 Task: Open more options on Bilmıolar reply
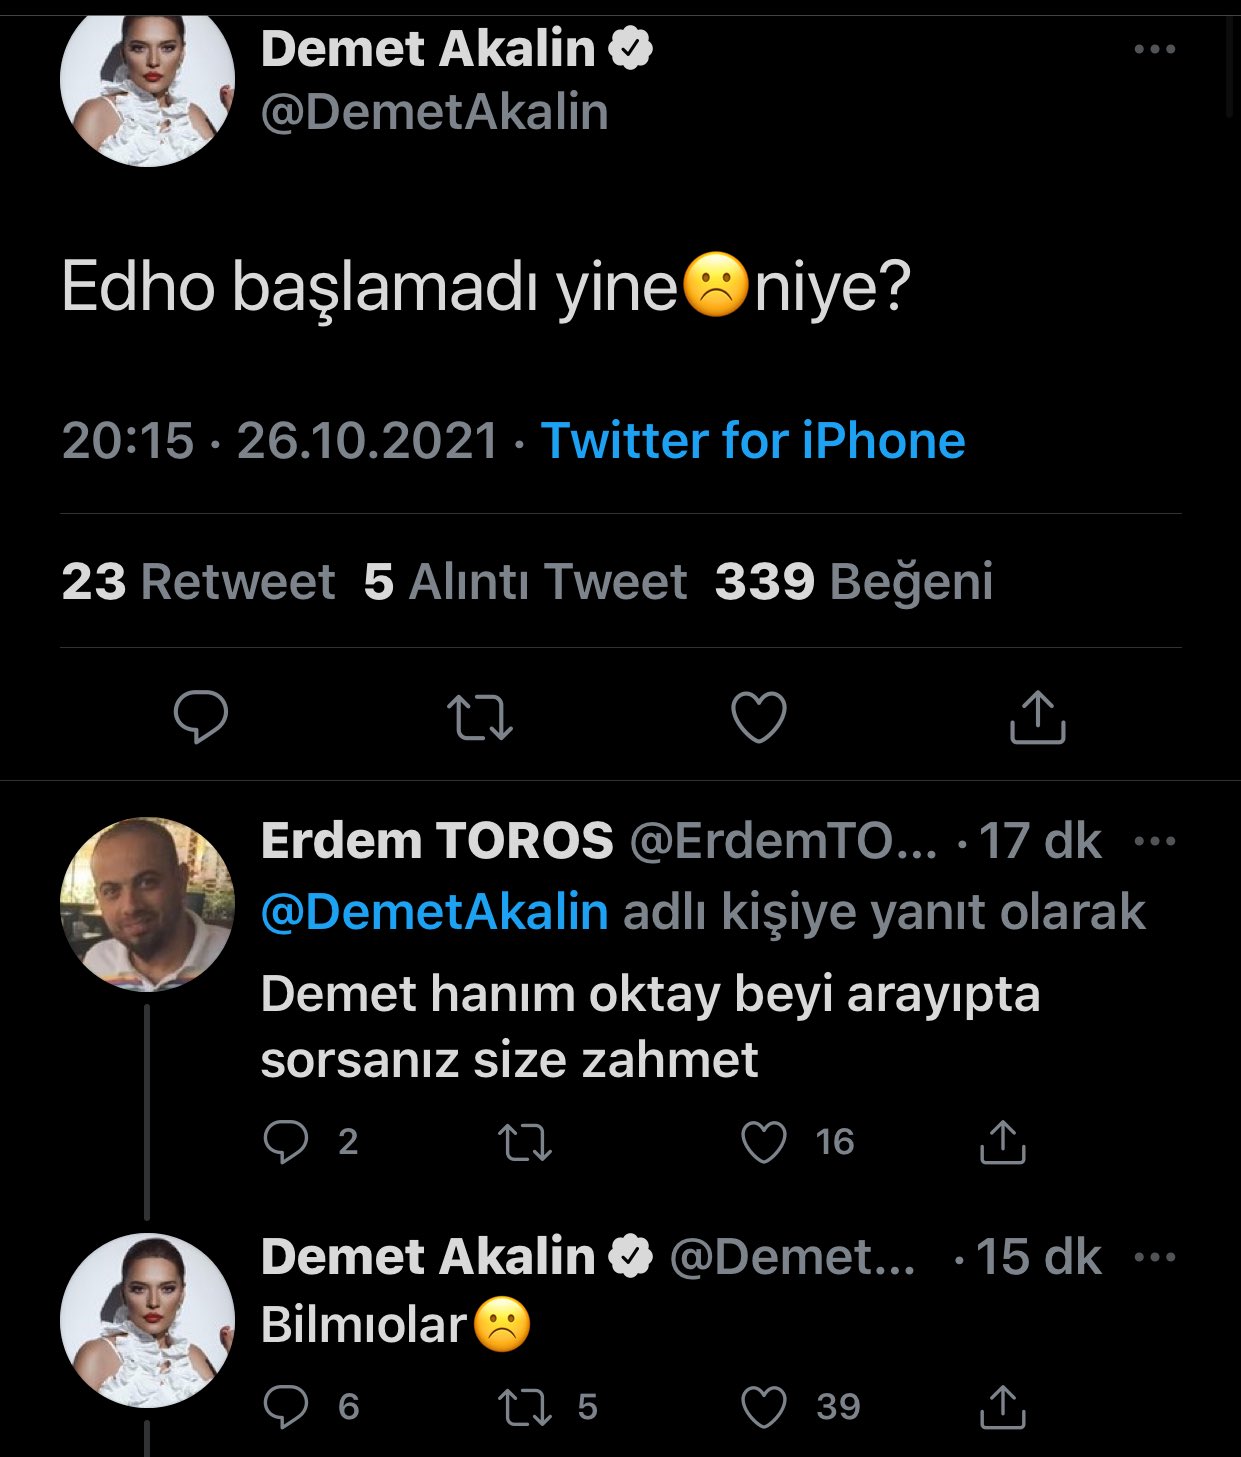pyautogui.click(x=1156, y=1257)
